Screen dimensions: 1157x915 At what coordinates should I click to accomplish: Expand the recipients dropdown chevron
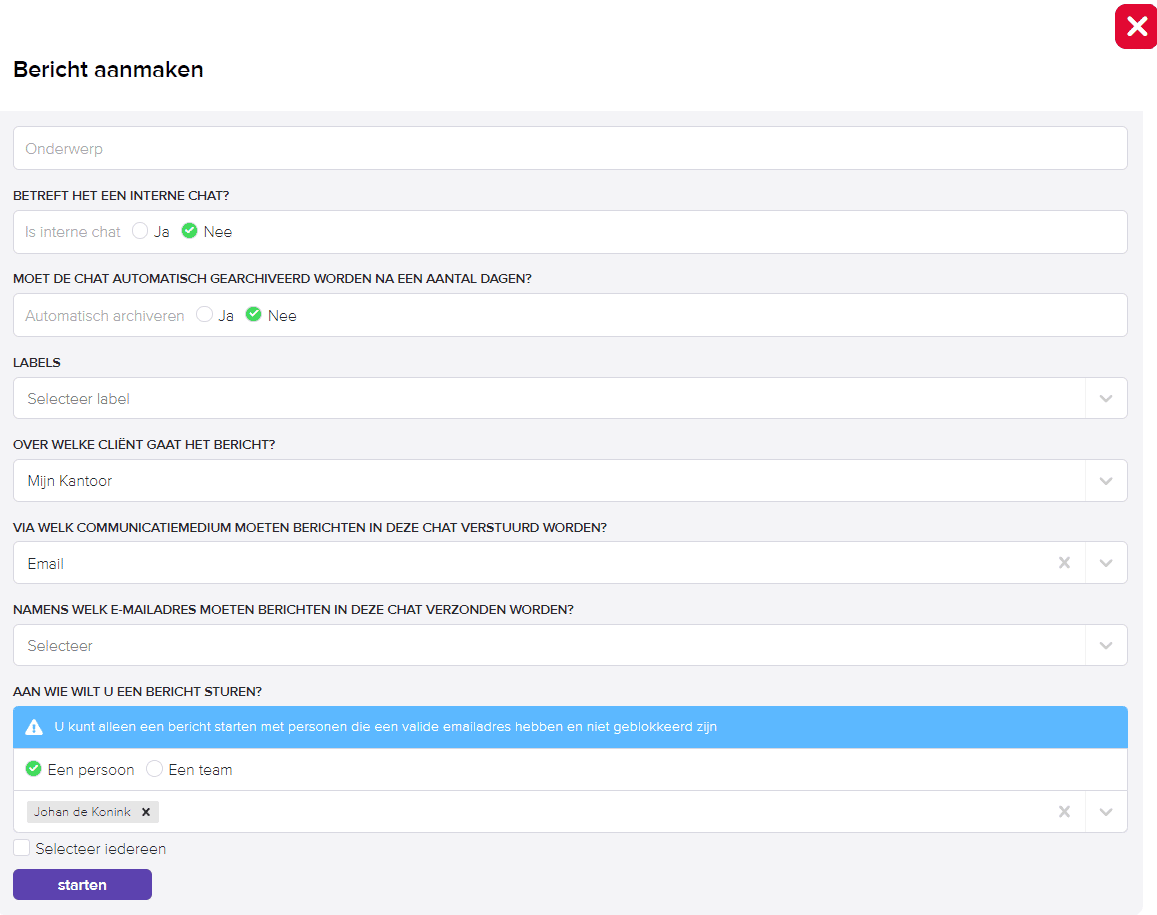click(1106, 812)
